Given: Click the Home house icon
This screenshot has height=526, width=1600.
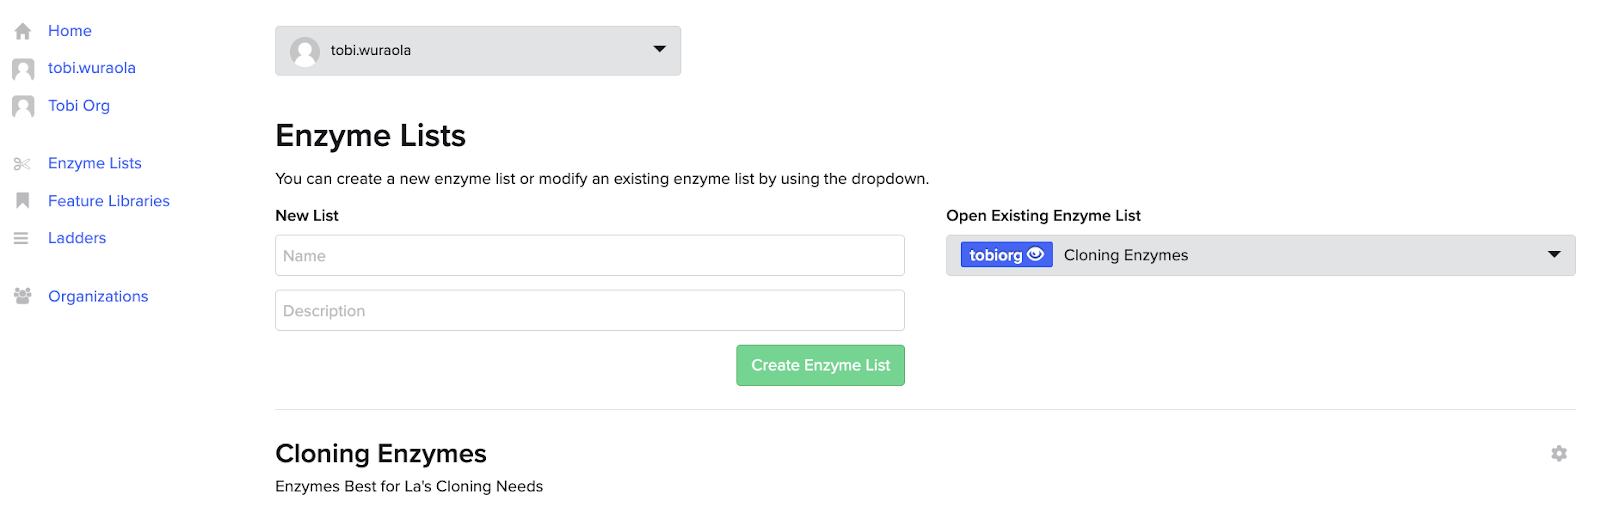Looking at the screenshot, I should click(23, 32).
